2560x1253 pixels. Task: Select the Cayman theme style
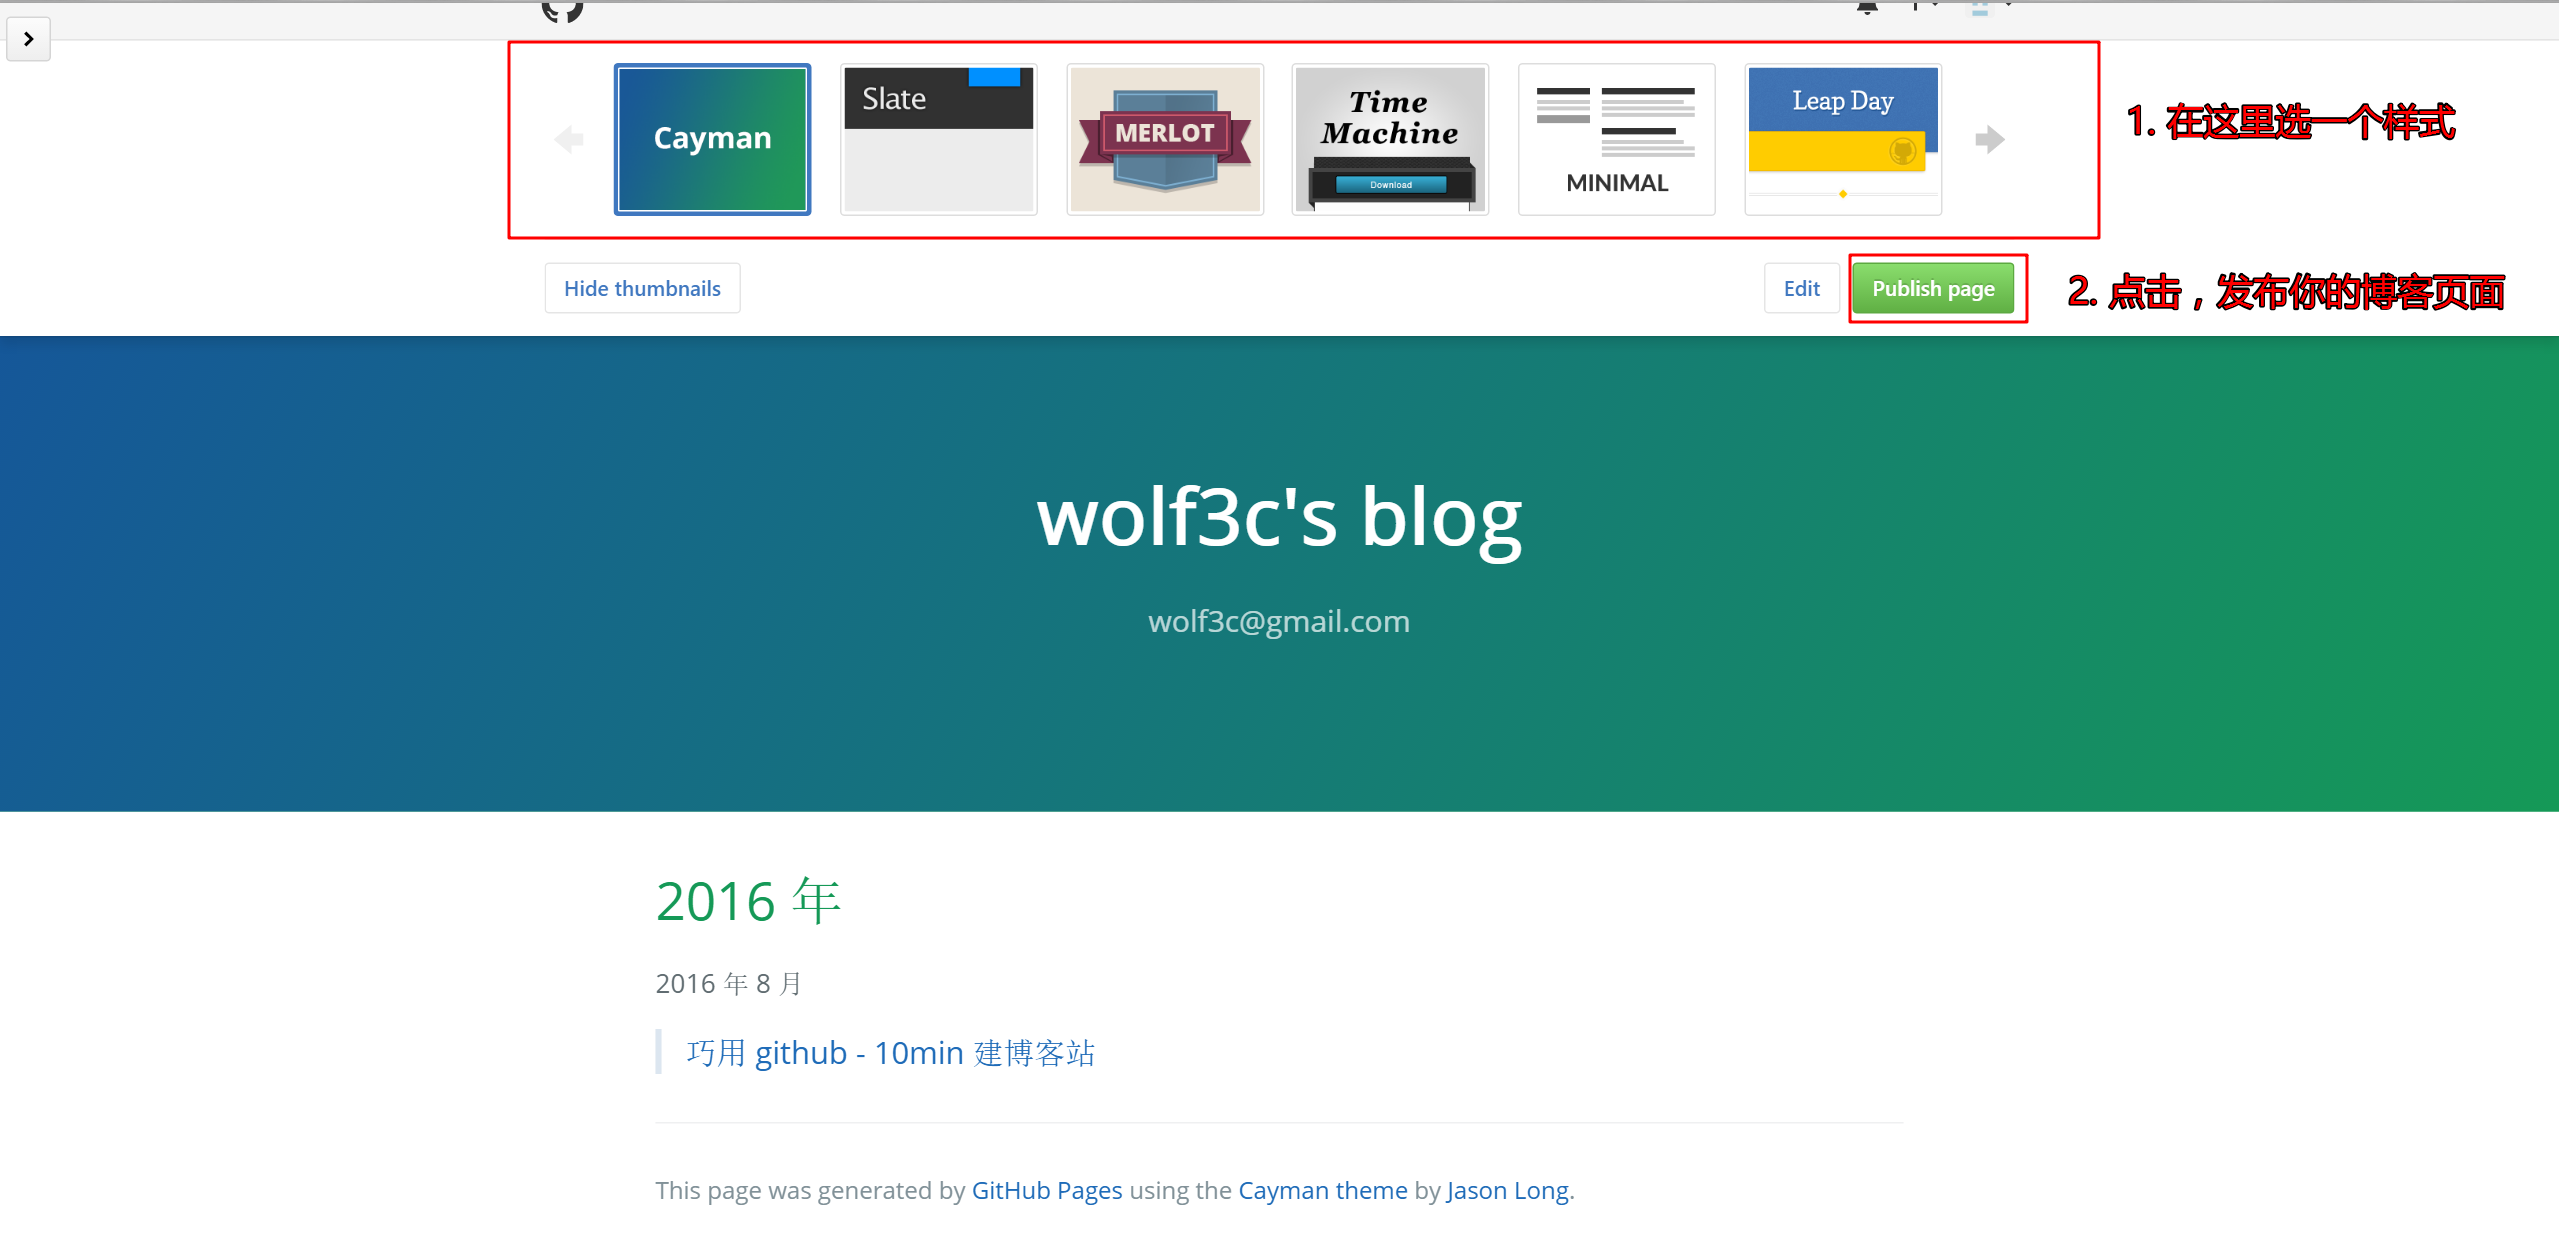click(712, 137)
